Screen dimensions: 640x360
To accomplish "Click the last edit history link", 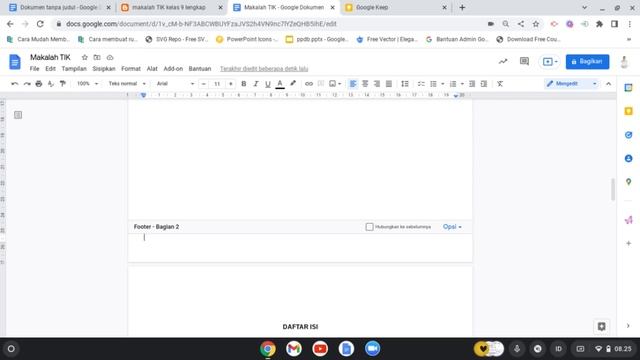I will tap(264, 69).
